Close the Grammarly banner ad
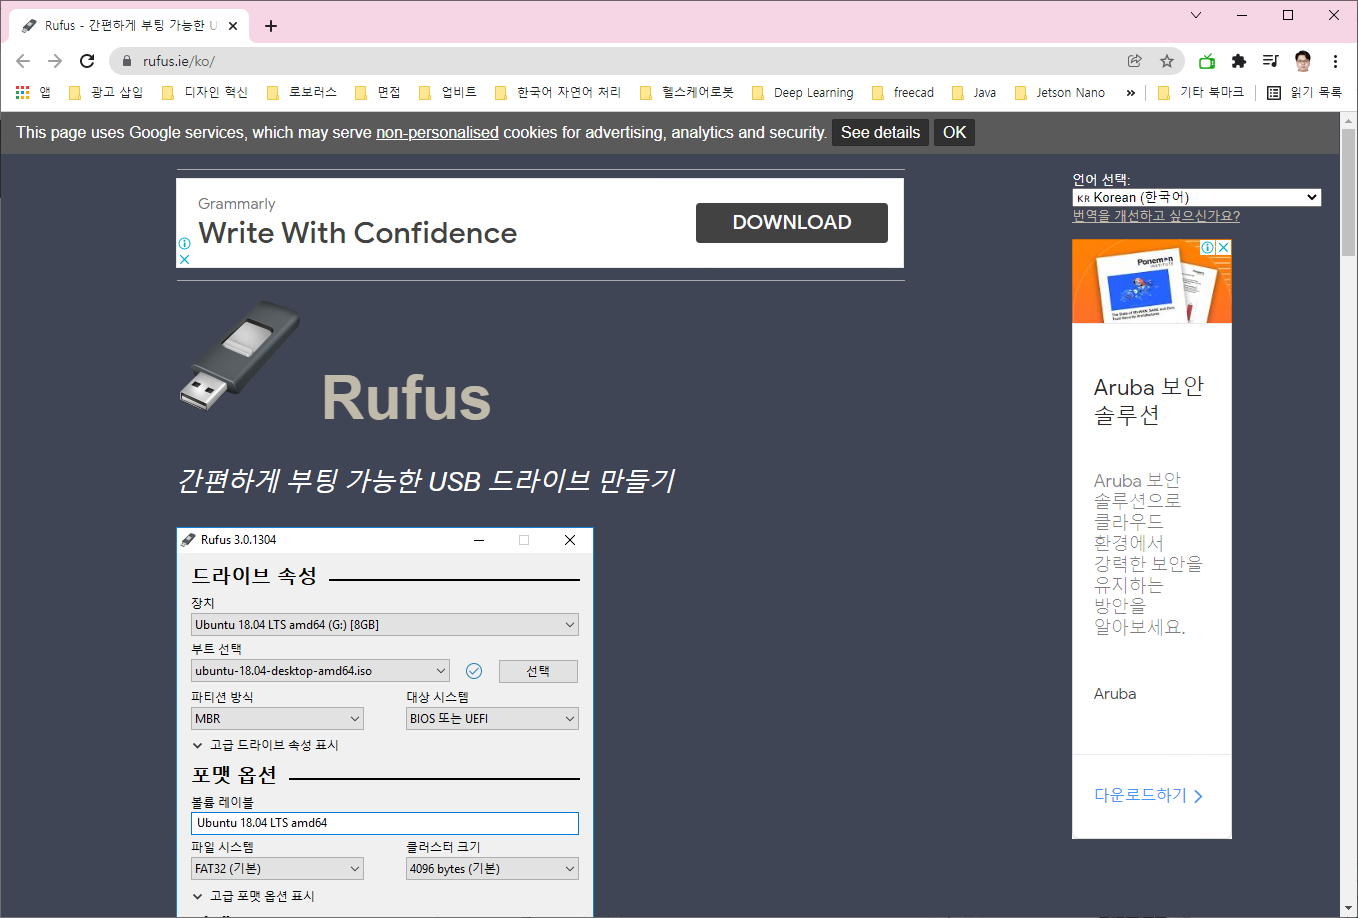 click(x=184, y=258)
